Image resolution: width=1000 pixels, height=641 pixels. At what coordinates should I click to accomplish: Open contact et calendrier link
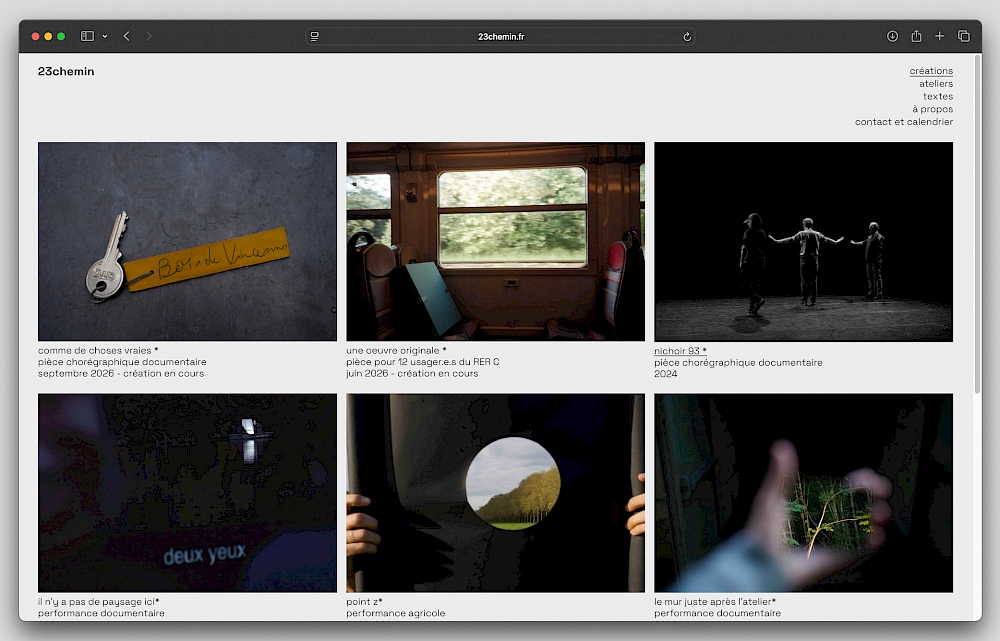(x=903, y=122)
